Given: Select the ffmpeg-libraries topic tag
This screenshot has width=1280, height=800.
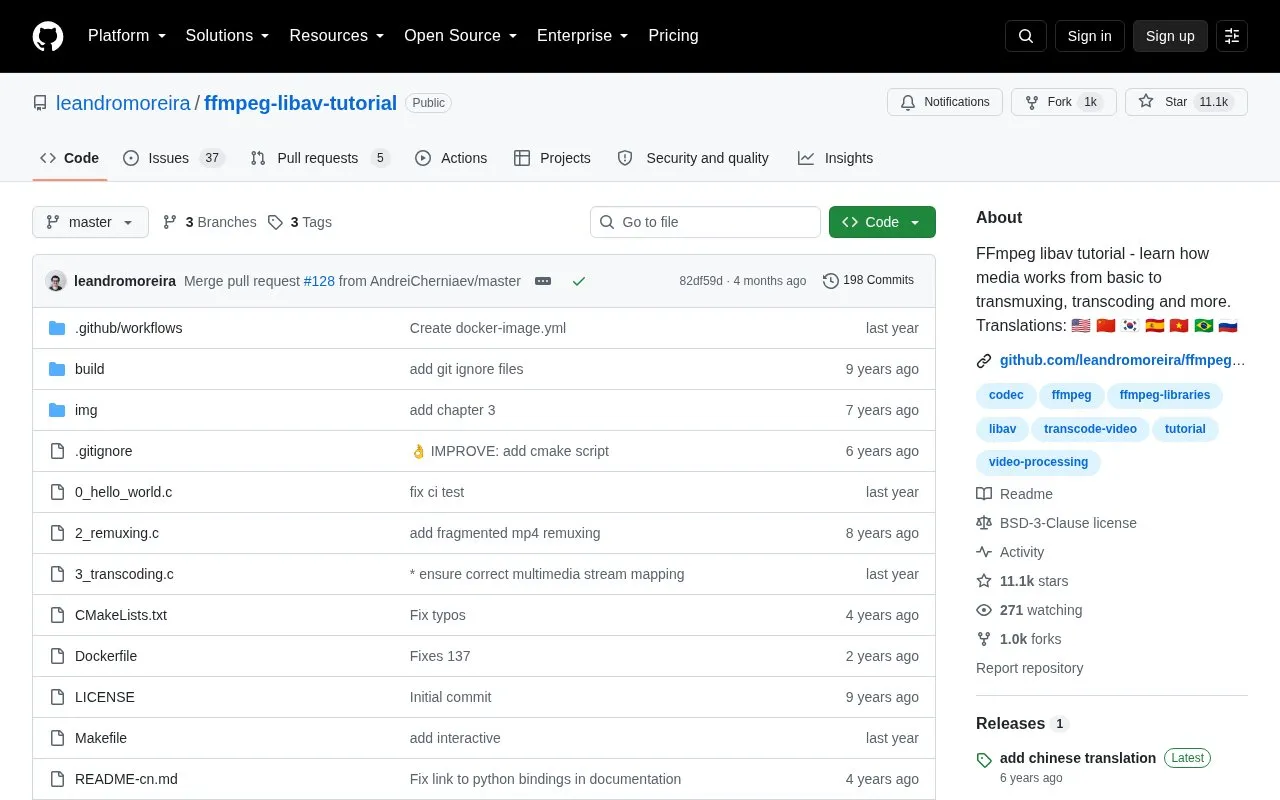Looking at the screenshot, I should point(1165,395).
